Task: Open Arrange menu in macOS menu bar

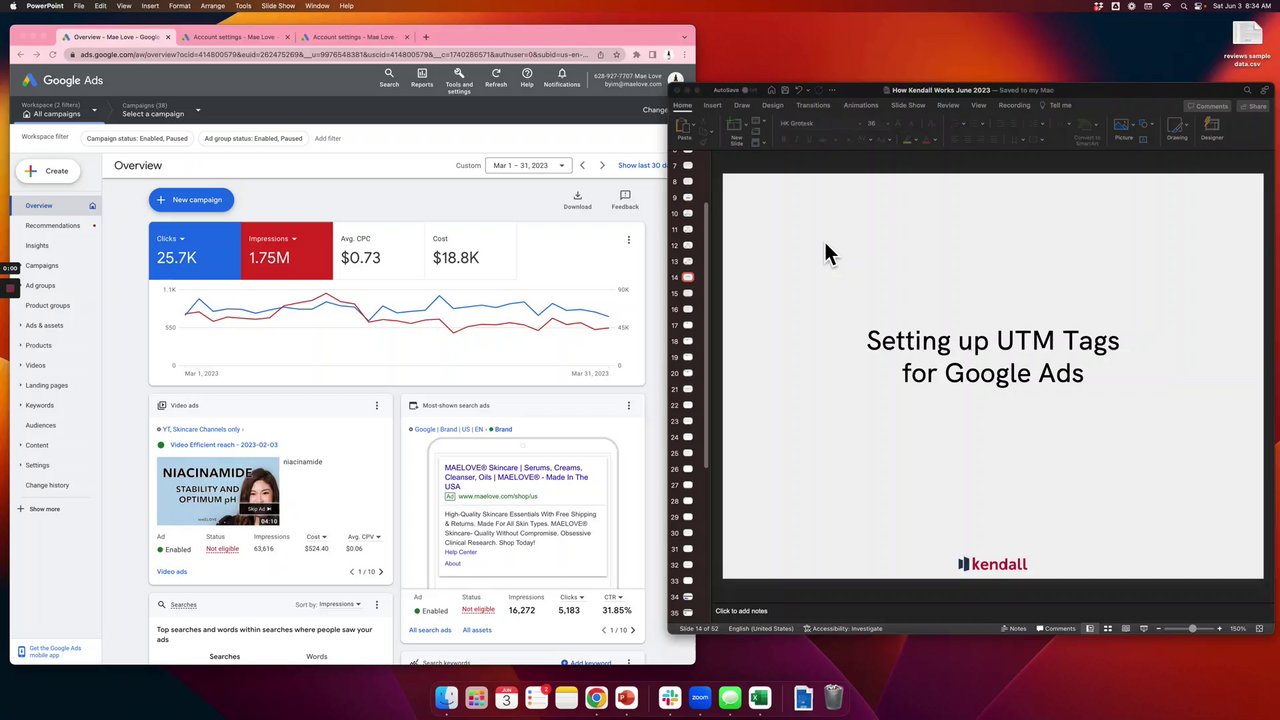Action: point(212,6)
